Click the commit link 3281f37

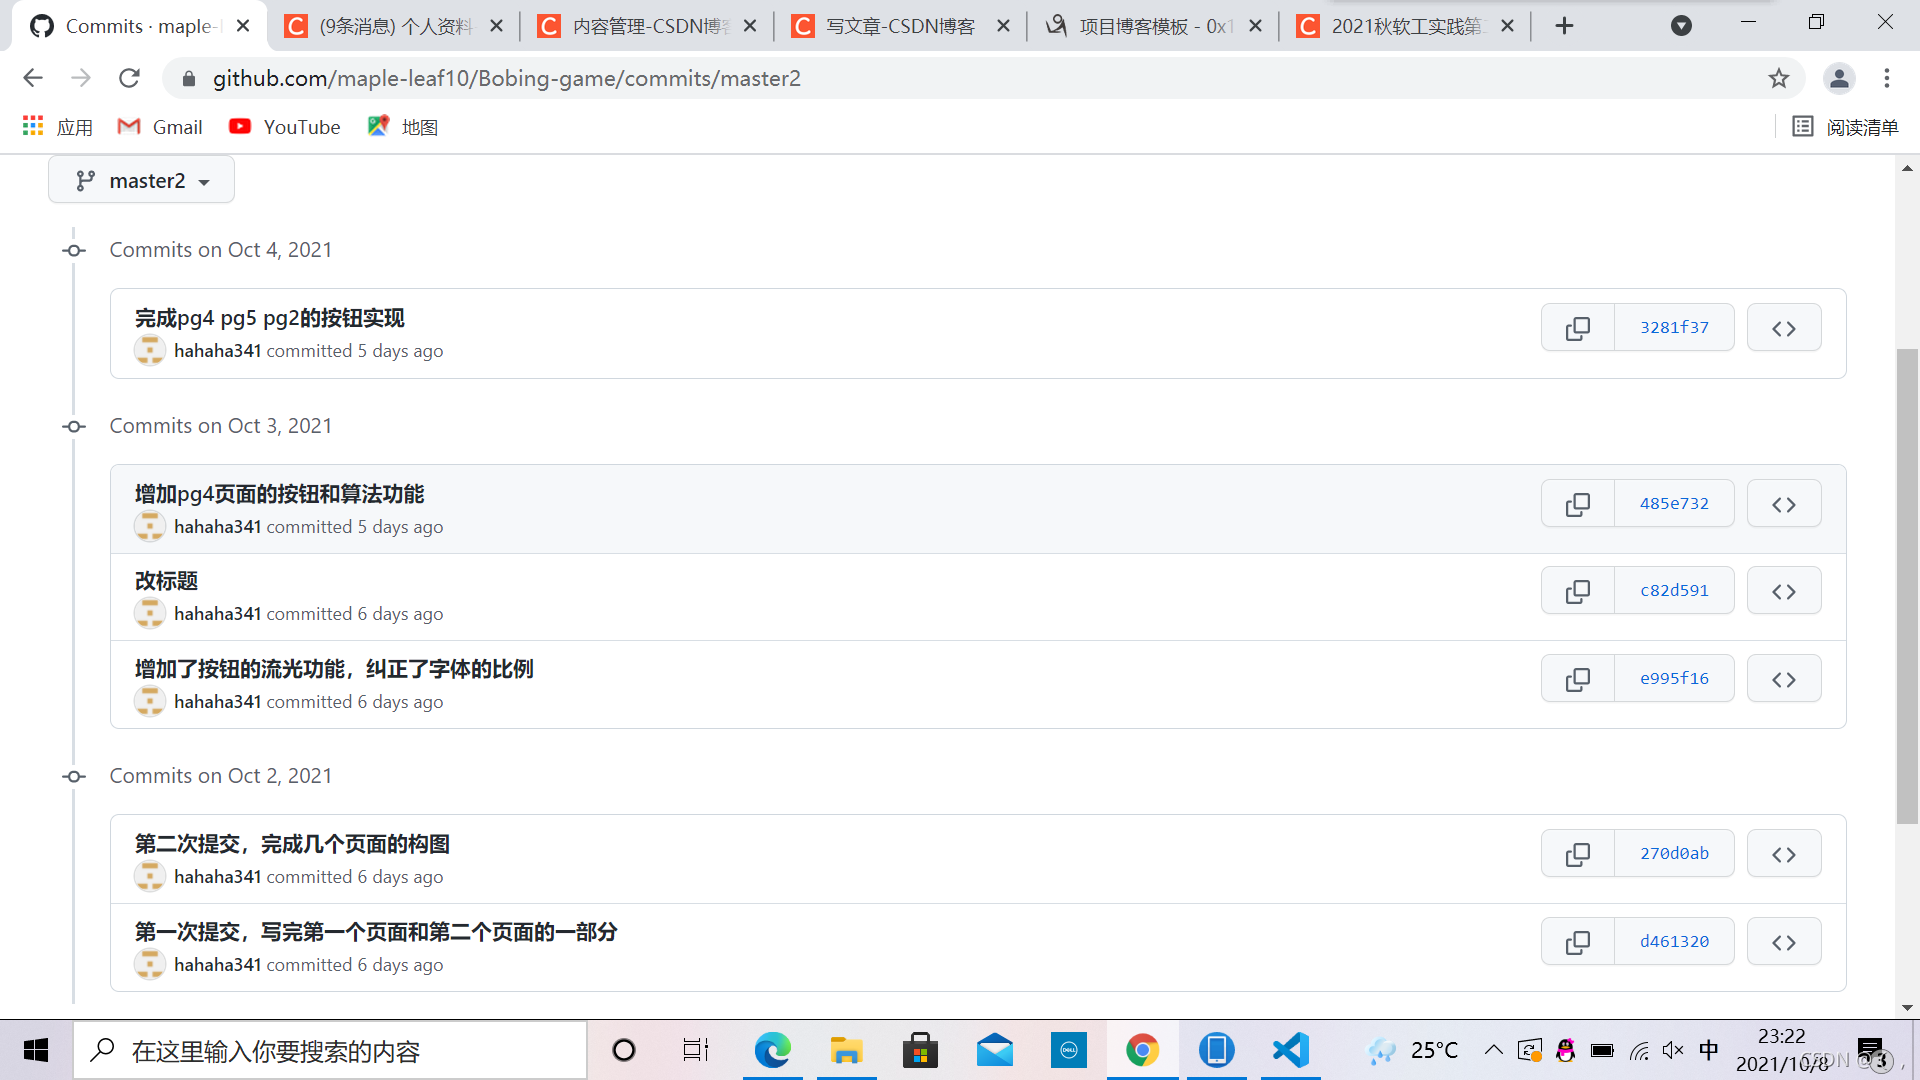click(1673, 327)
